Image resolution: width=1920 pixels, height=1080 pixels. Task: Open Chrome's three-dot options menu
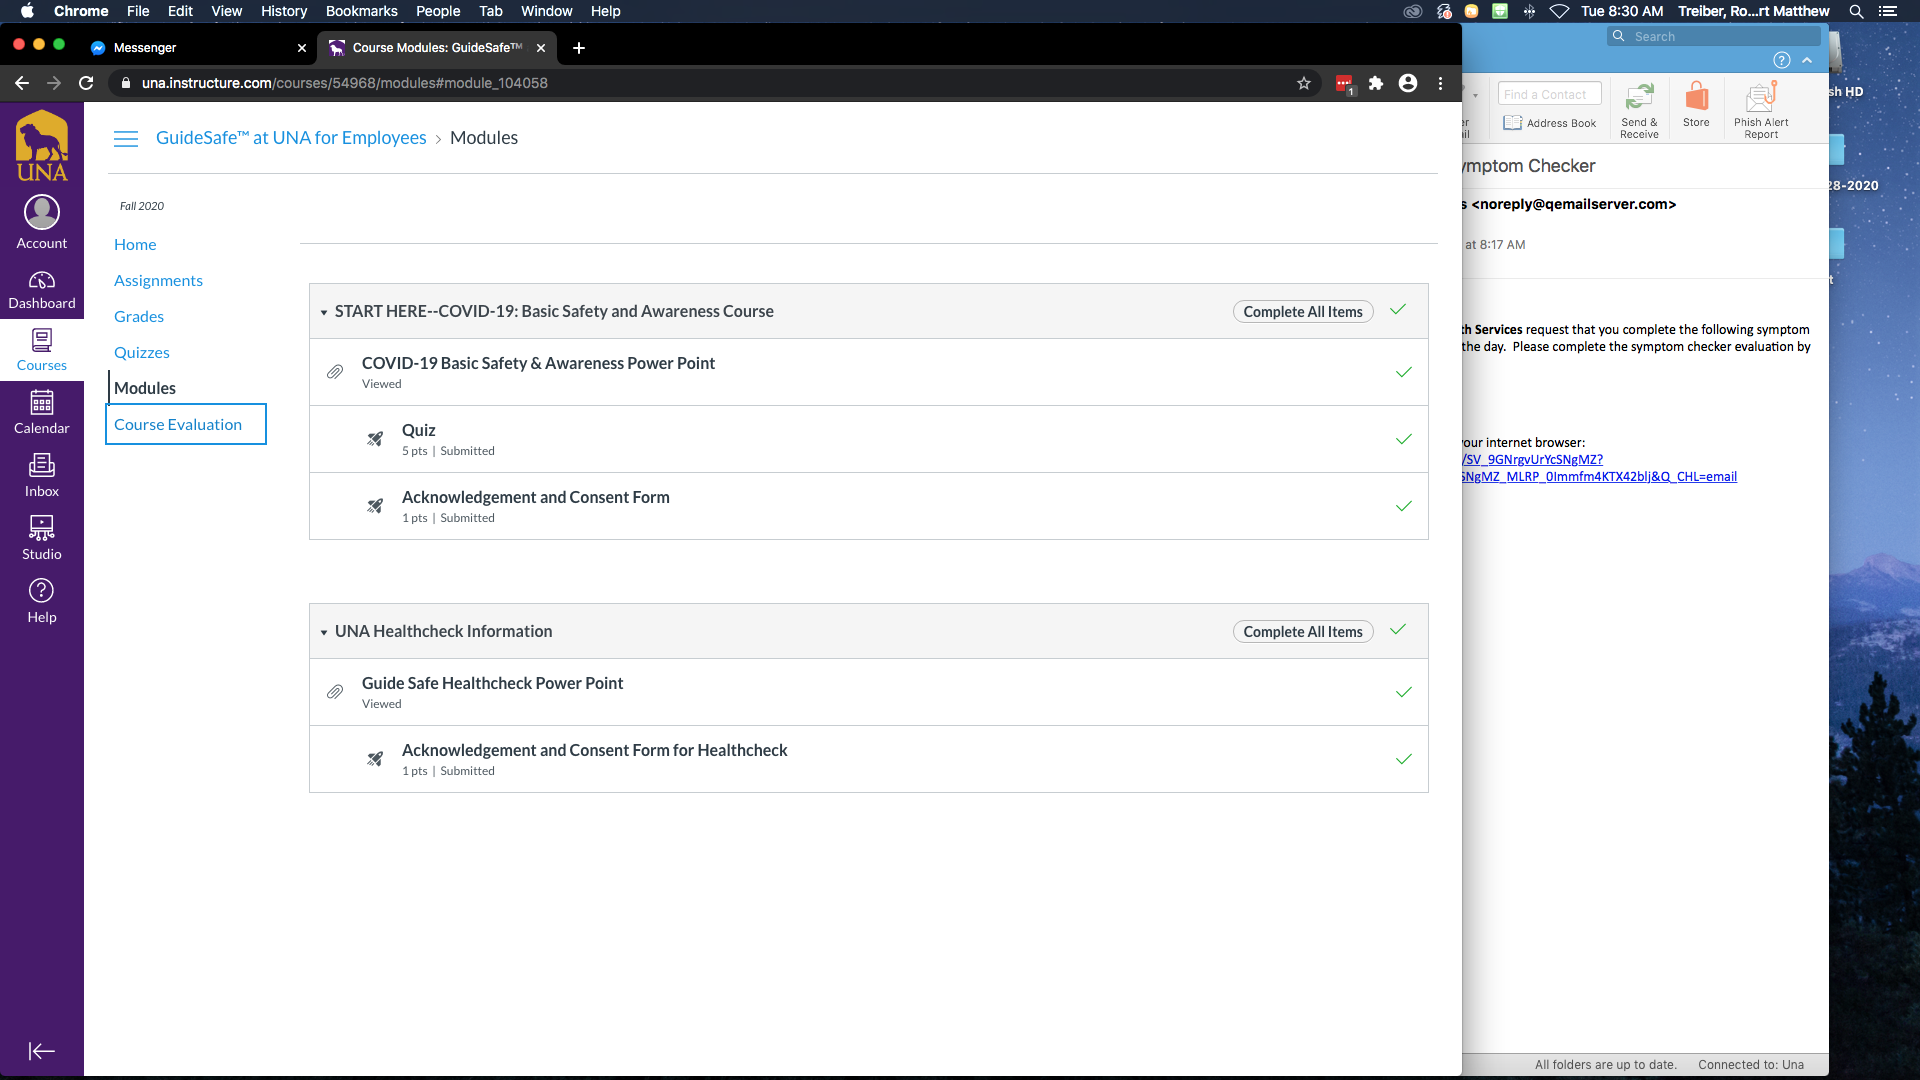[1440, 83]
